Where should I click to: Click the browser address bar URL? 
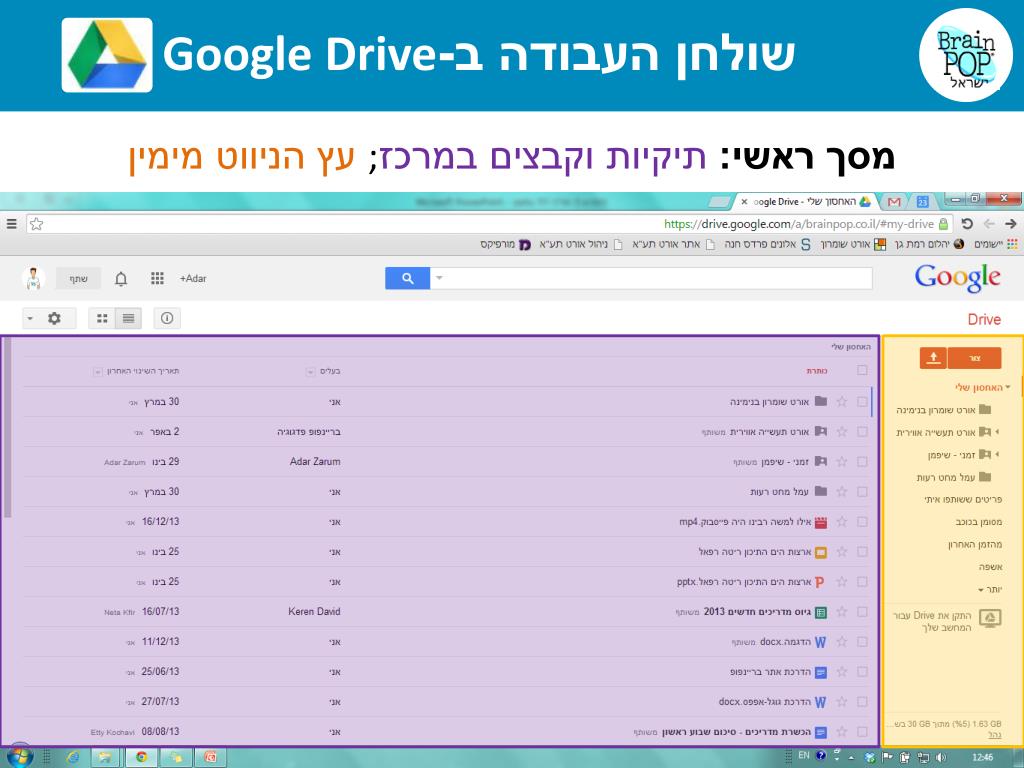tap(799, 224)
